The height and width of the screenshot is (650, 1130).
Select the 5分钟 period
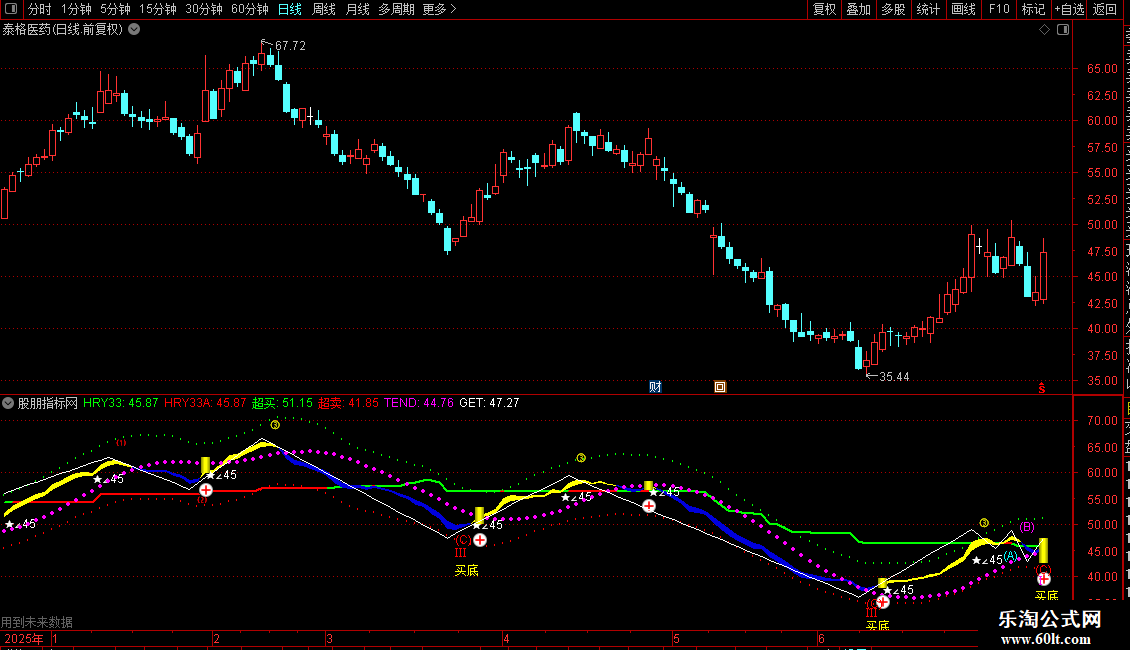tap(115, 9)
